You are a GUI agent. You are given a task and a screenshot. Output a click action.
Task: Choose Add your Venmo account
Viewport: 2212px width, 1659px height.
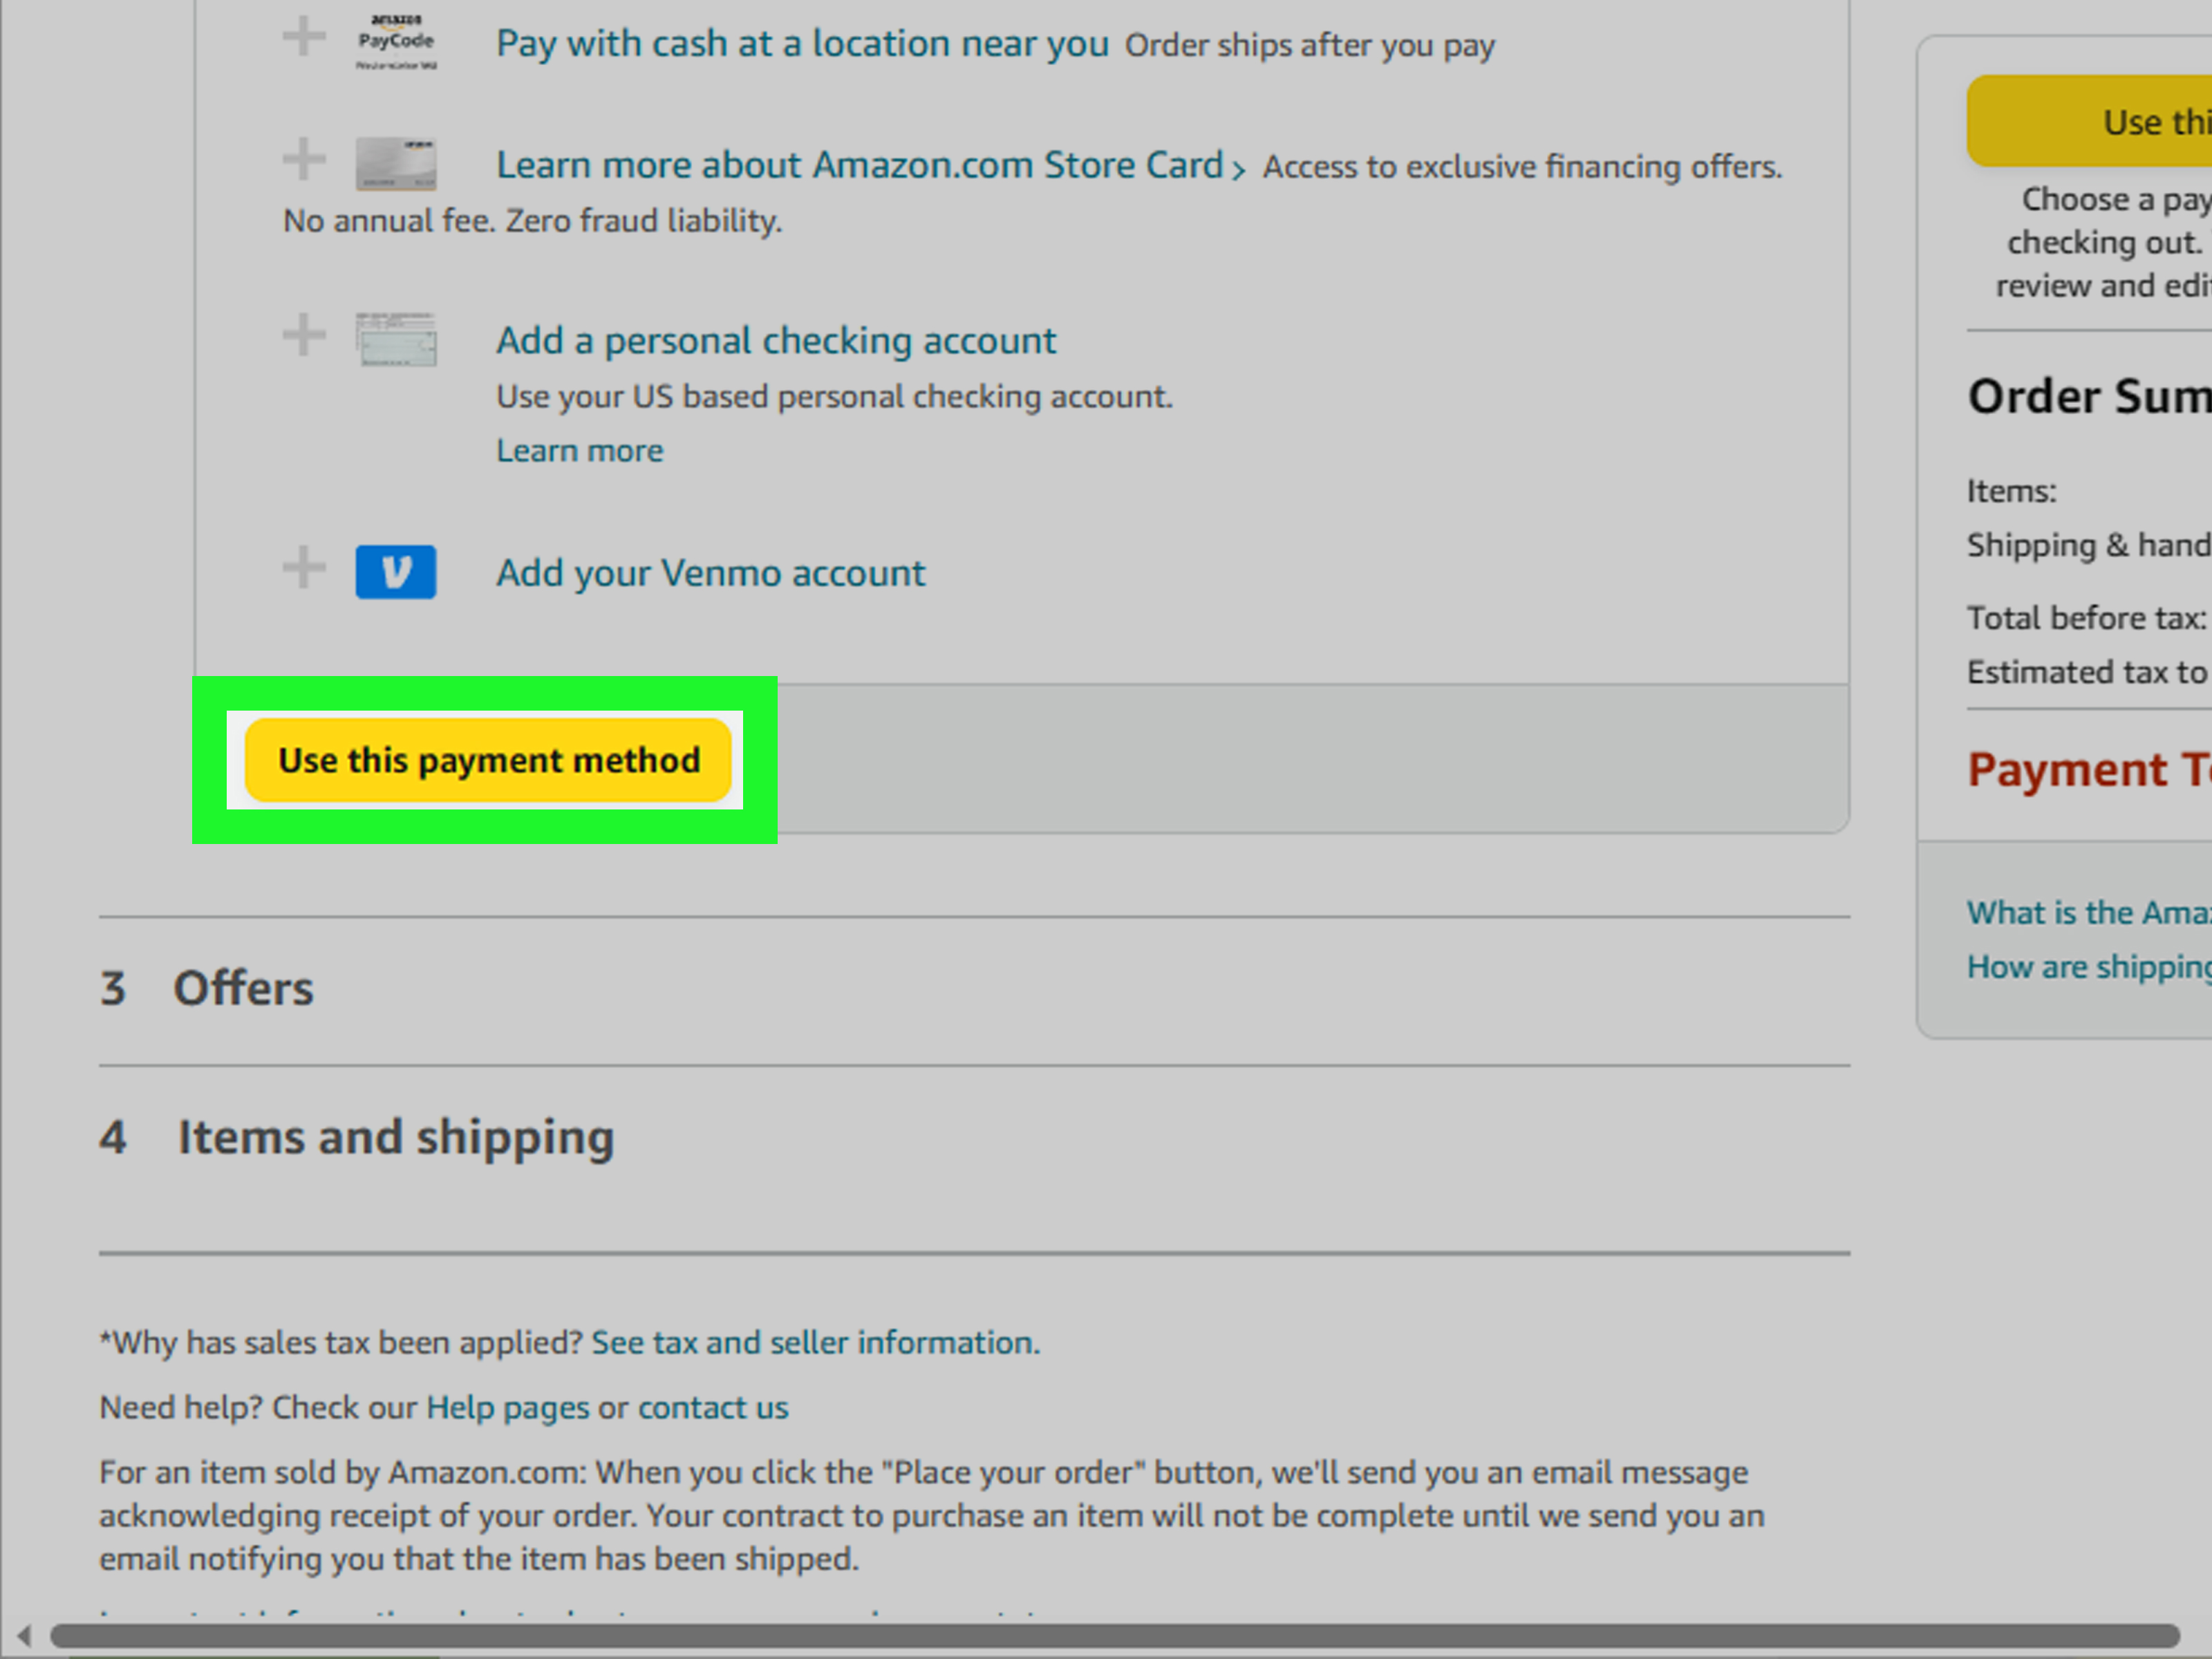(711, 573)
